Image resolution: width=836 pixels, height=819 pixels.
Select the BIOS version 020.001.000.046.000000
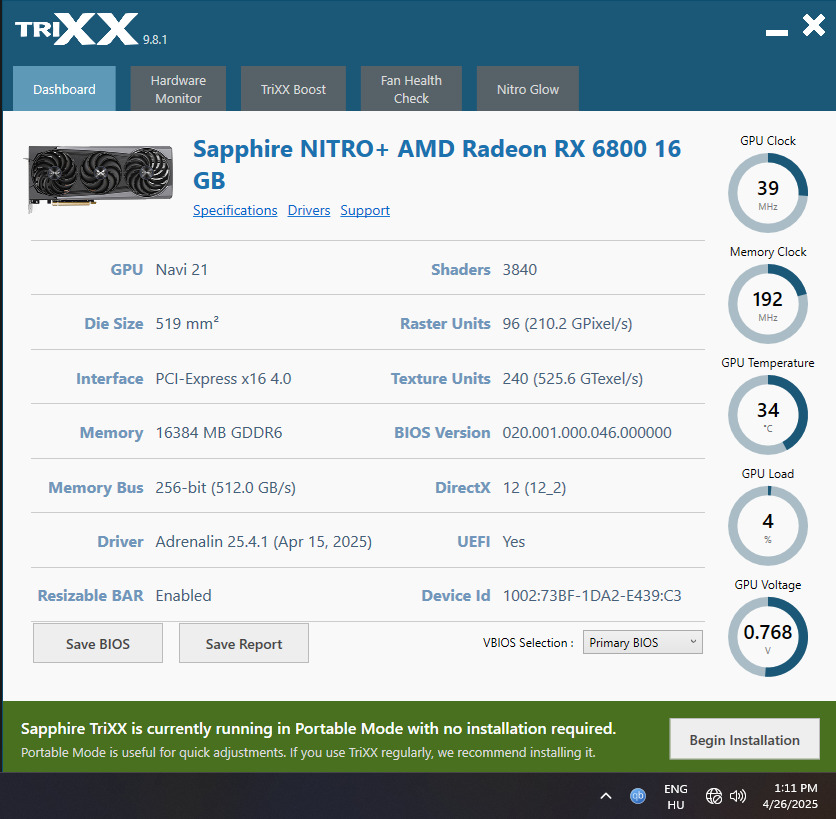tap(587, 432)
